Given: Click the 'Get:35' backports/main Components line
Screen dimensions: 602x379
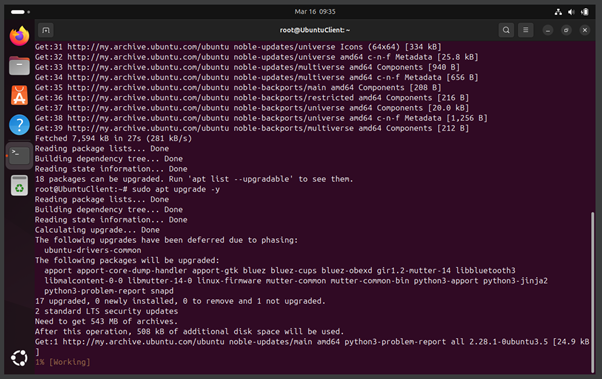Looking at the screenshot, I should [x=238, y=88].
